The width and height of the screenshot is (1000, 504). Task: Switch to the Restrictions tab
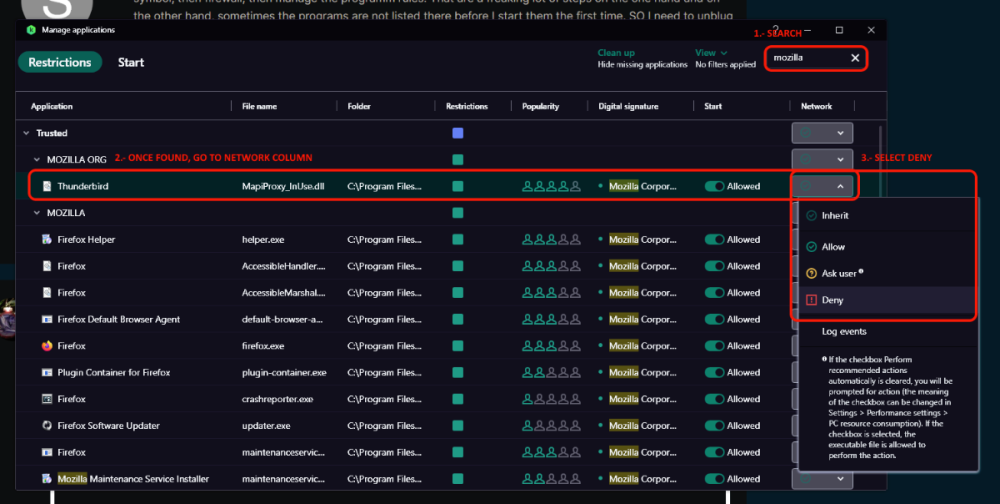[x=60, y=62]
